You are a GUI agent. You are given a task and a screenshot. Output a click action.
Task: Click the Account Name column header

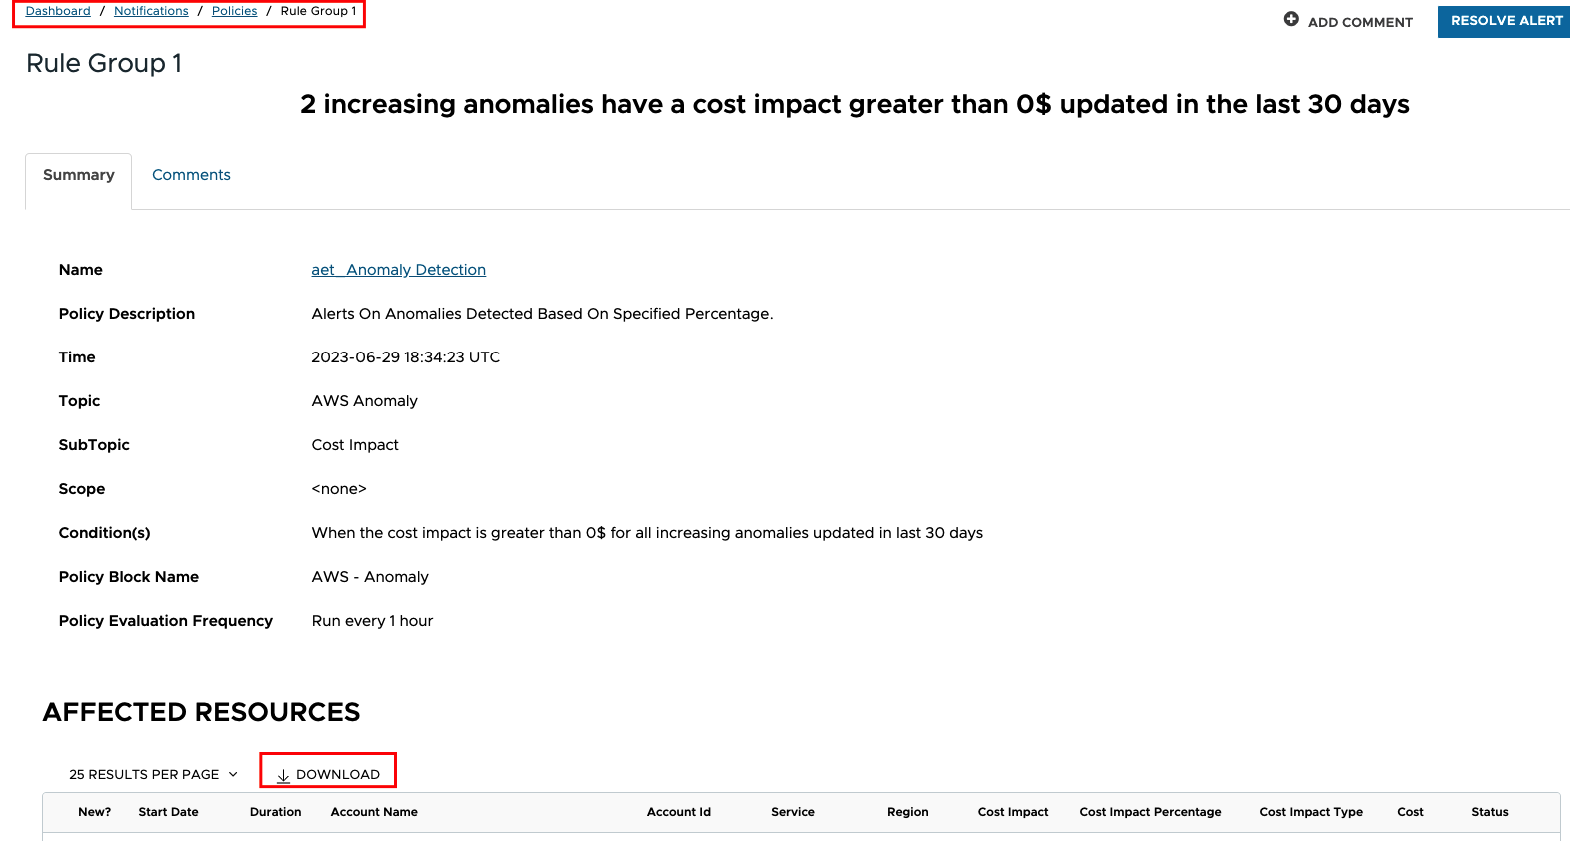pyautogui.click(x=374, y=812)
